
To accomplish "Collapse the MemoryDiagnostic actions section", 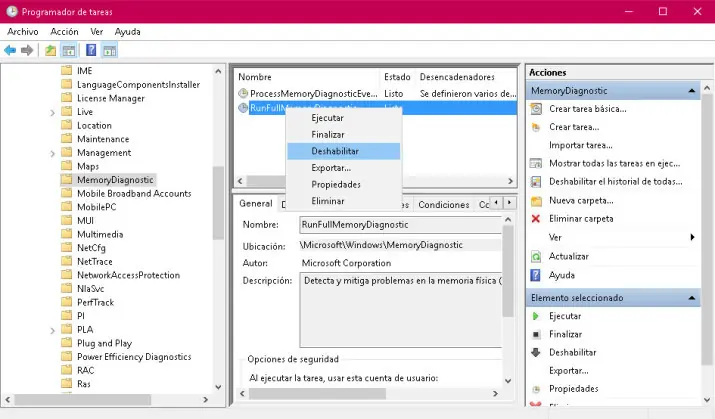I will (x=692, y=91).
